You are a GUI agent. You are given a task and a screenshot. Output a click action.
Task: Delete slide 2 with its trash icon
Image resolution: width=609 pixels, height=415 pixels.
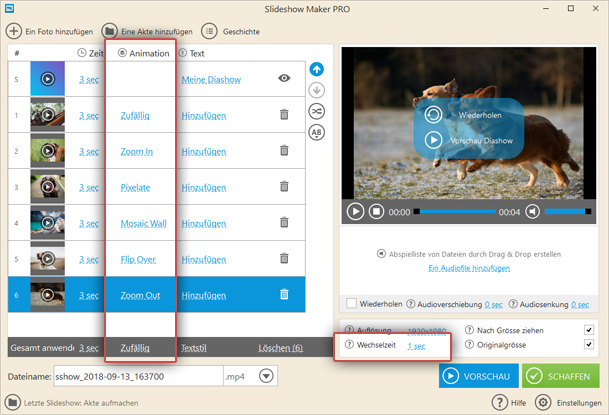(x=284, y=150)
